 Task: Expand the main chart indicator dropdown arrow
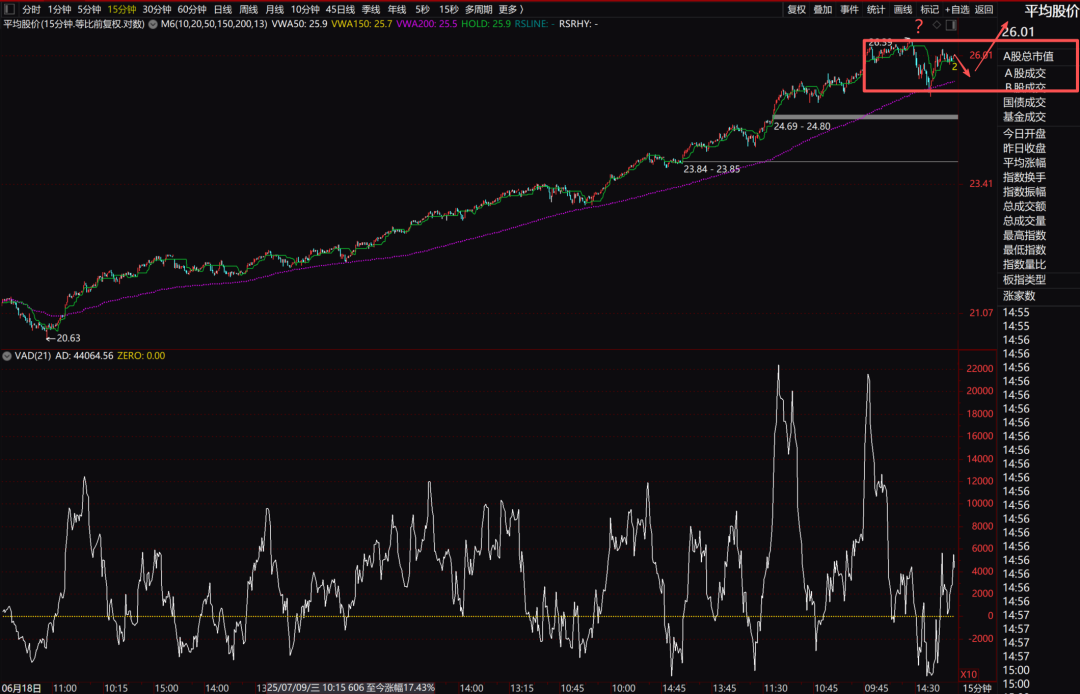153,24
